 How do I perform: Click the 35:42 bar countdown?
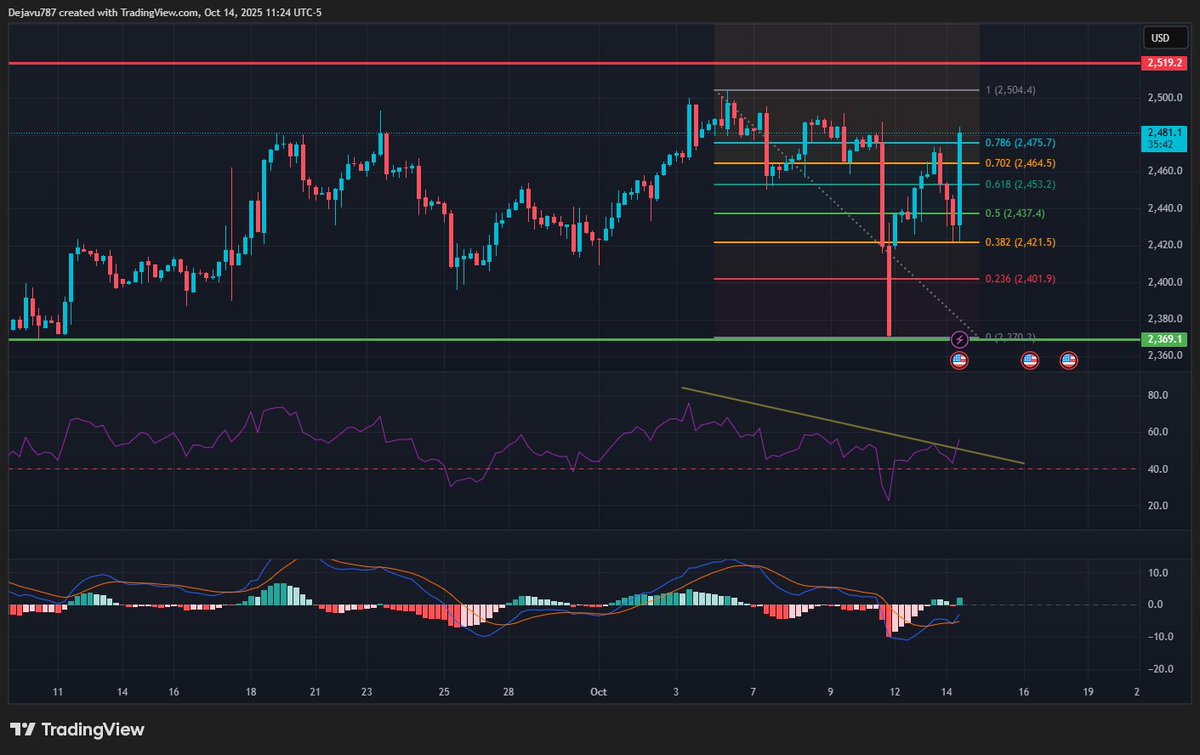[x=1160, y=144]
